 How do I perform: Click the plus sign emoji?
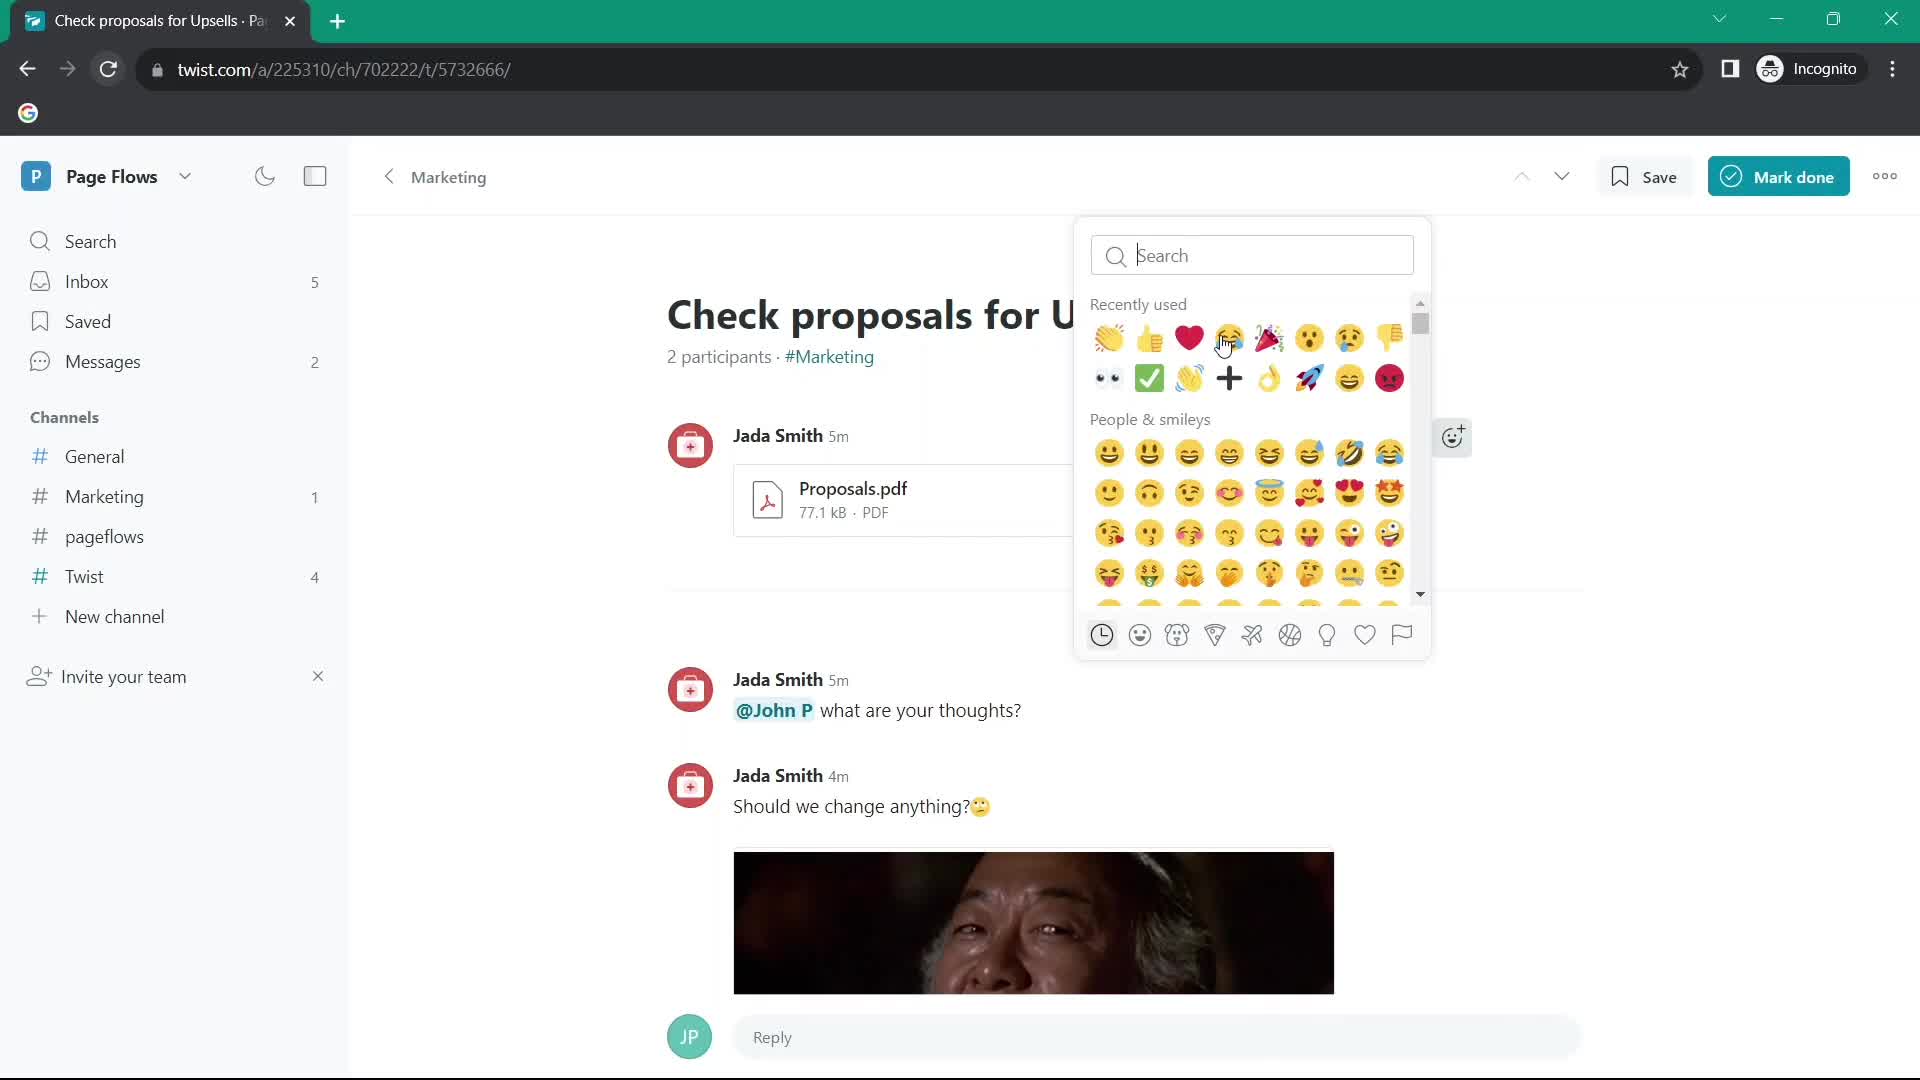coord(1229,380)
